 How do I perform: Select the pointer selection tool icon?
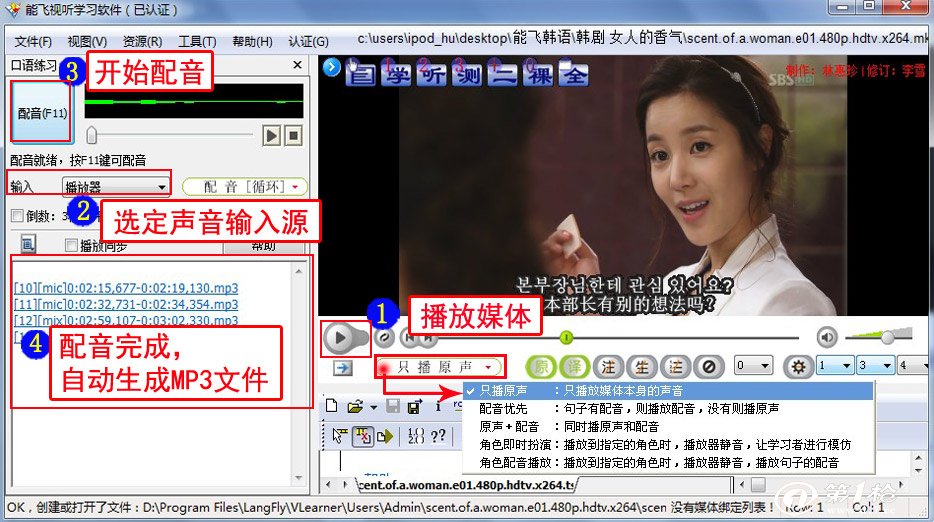(x=340, y=436)
